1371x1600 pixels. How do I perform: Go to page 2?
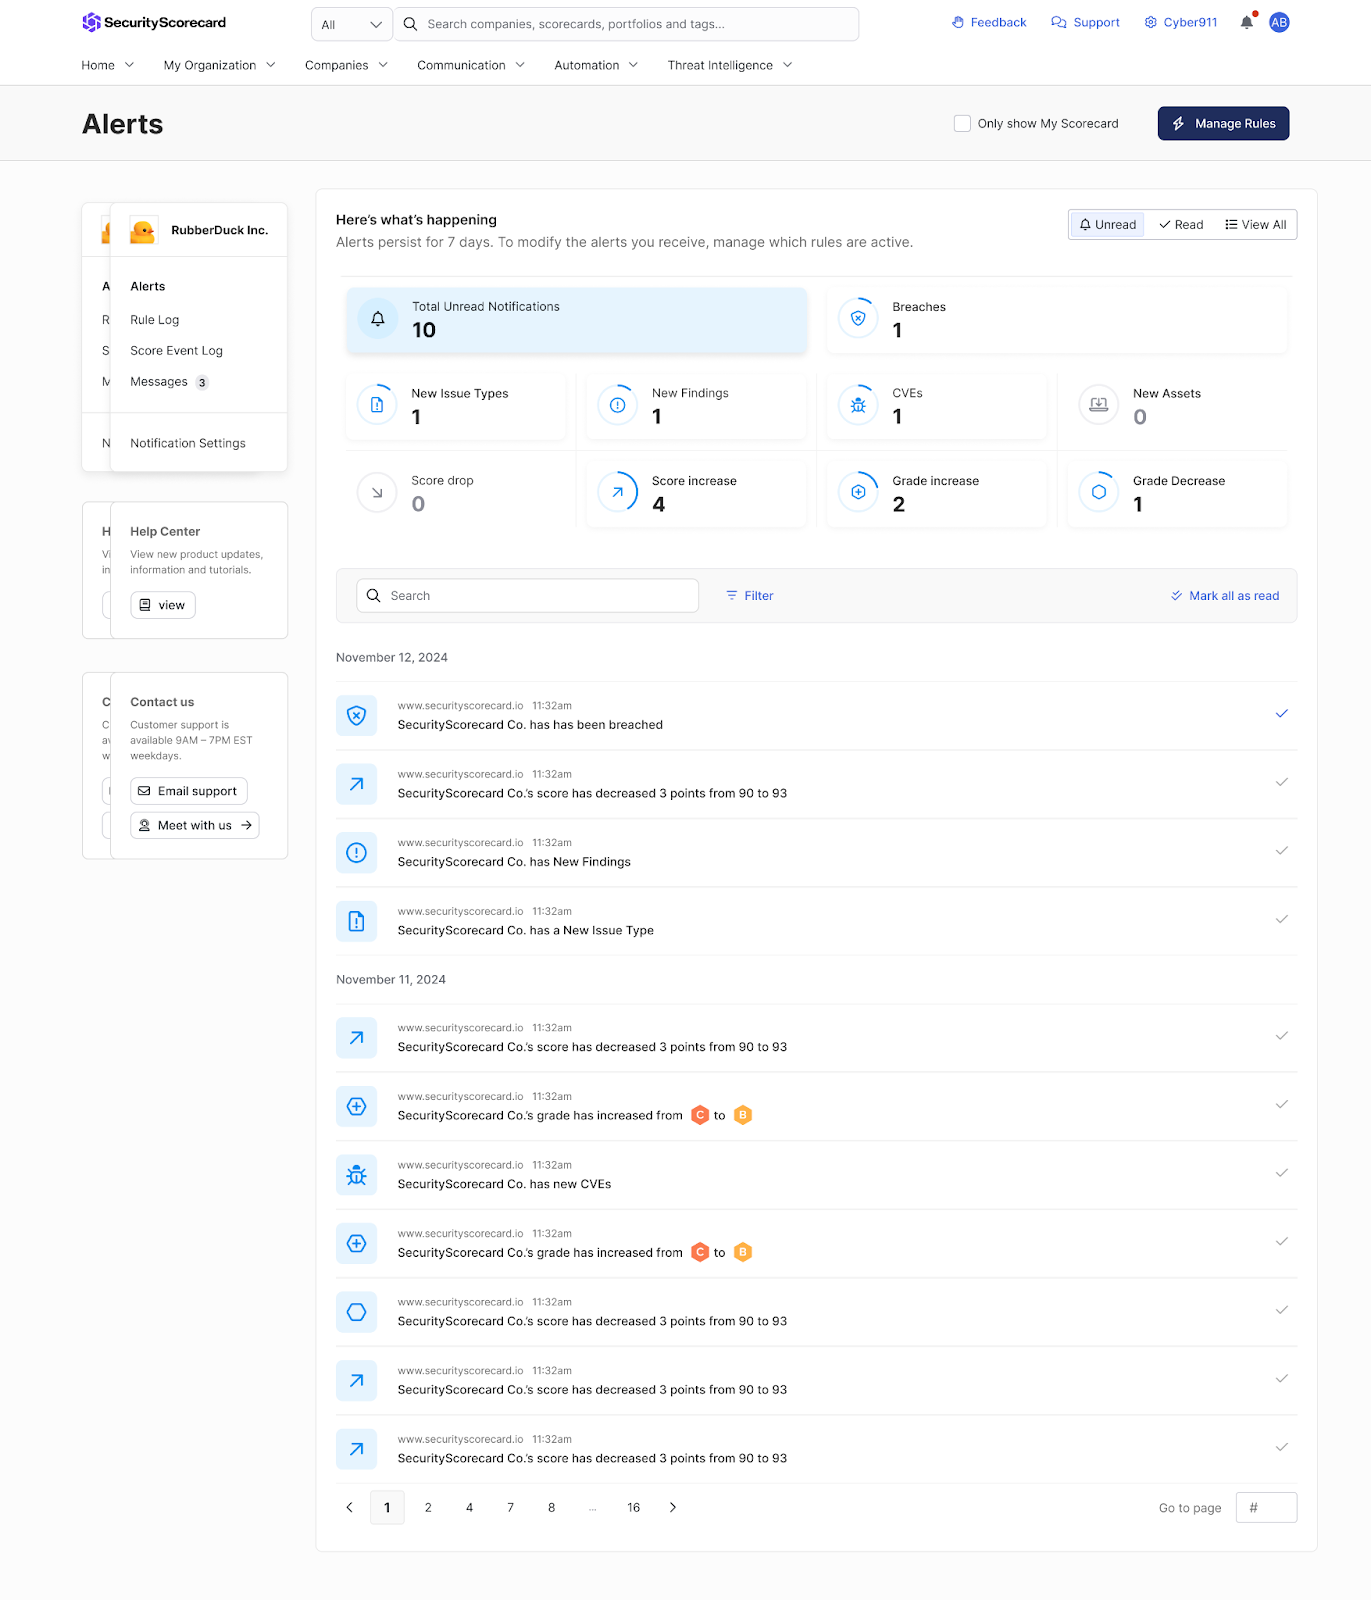coord(428,1507)
